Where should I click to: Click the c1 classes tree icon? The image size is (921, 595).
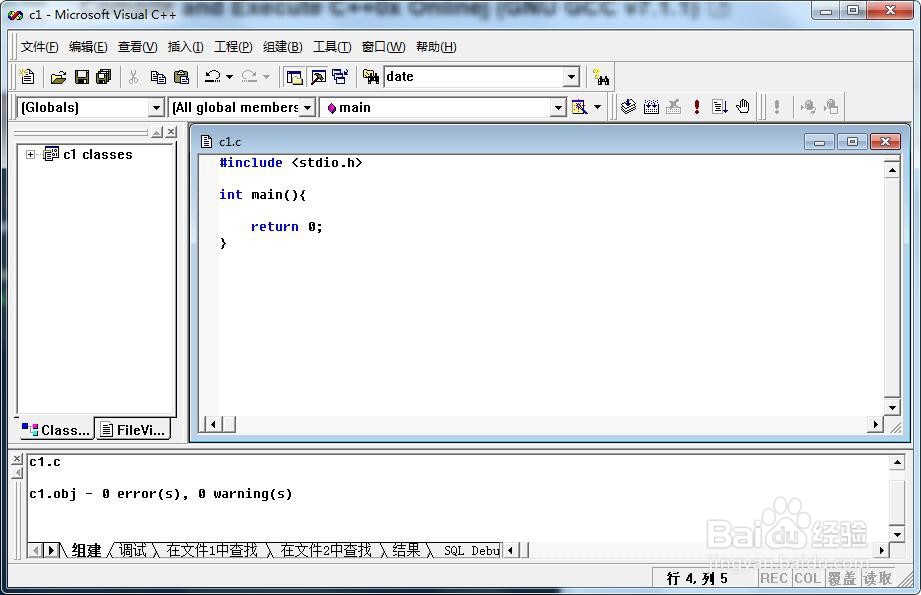tap(51, 154)
